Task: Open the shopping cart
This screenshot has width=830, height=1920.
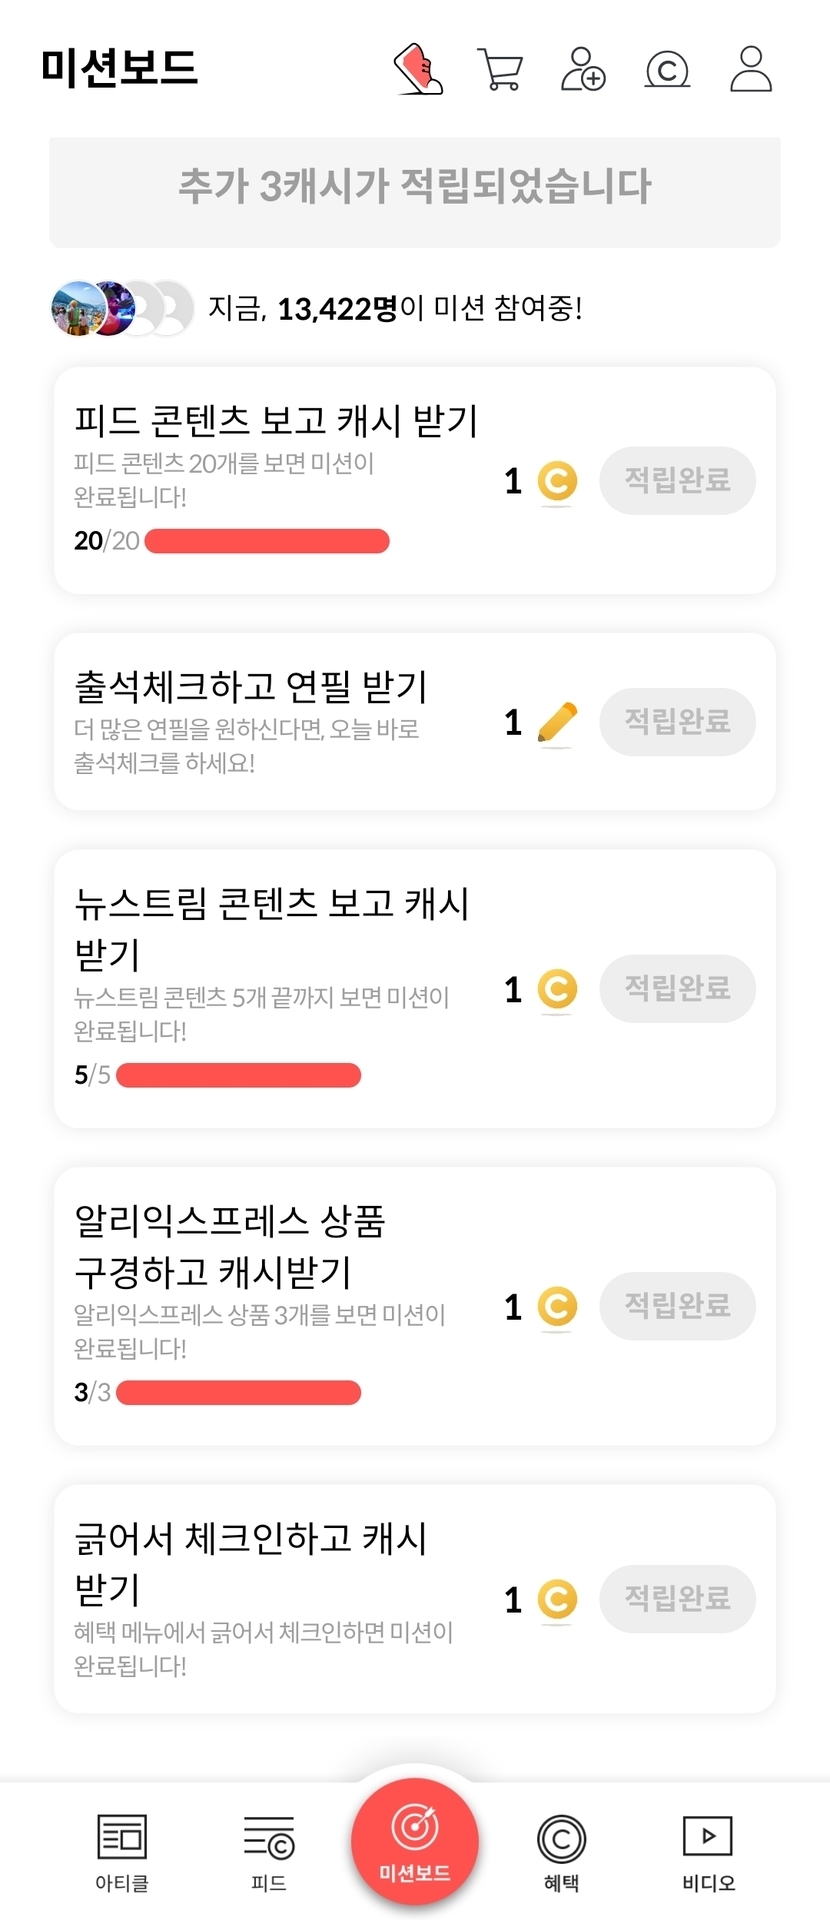Action: (x=500, y=69)
